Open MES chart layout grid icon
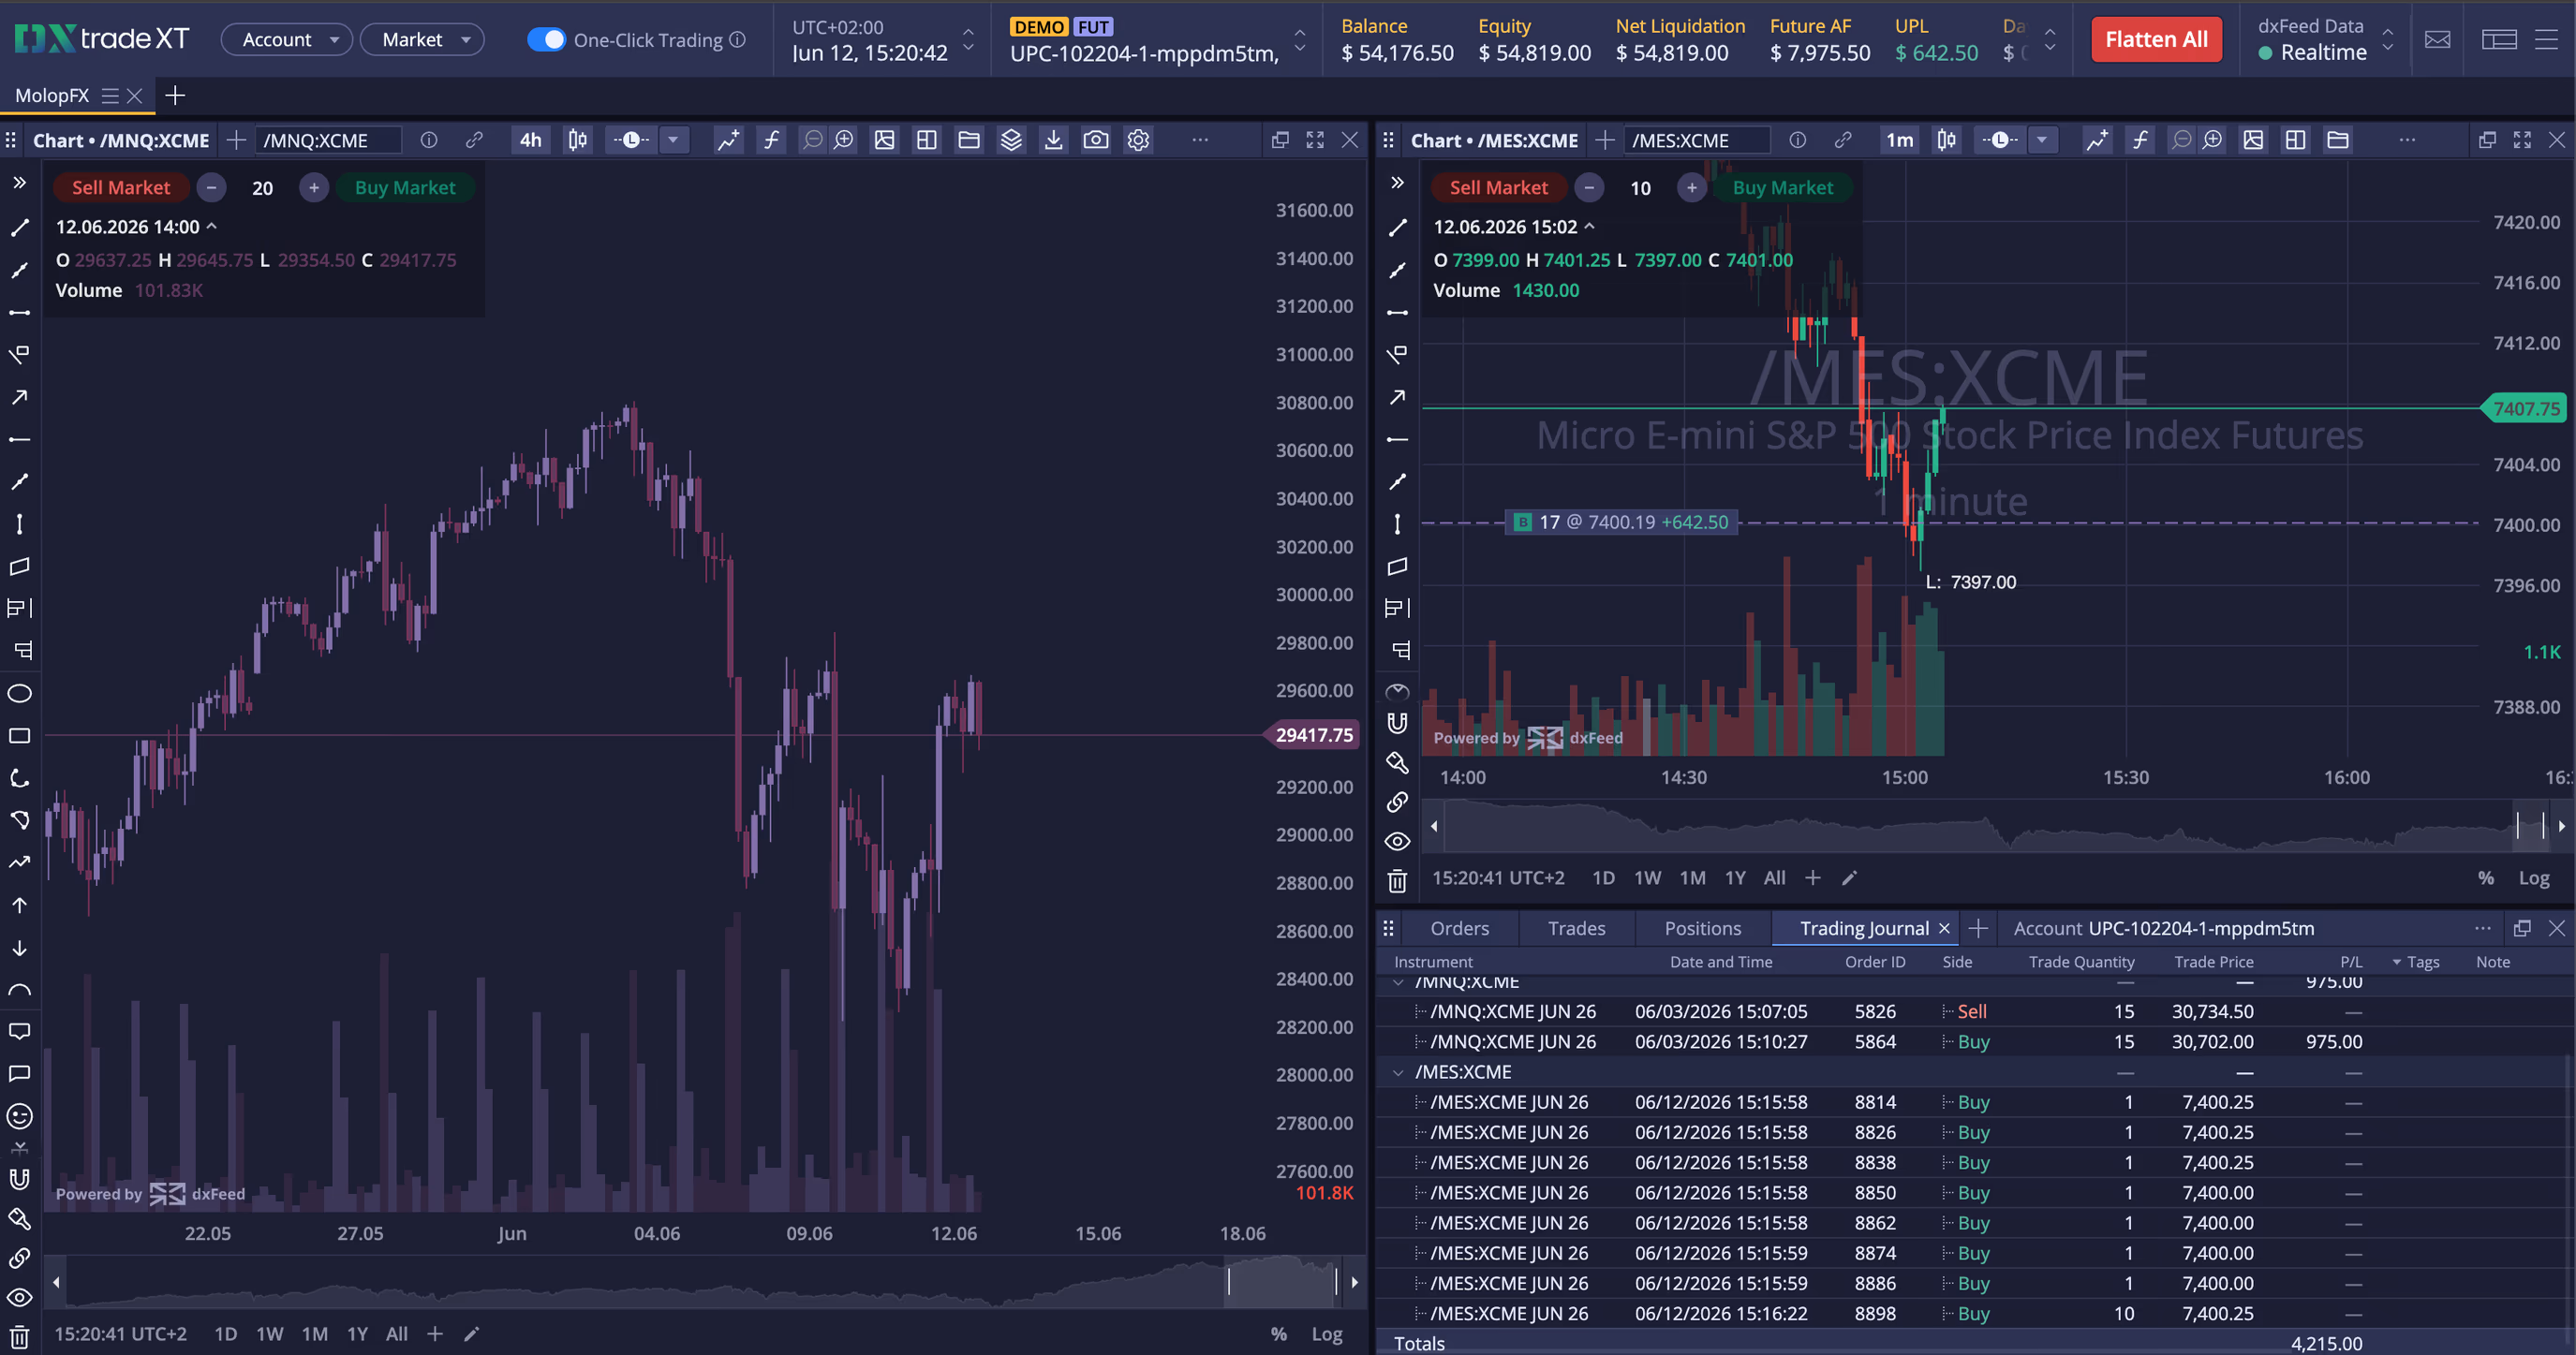Screen dimensions: 2576x1355 coord(2295,140)
